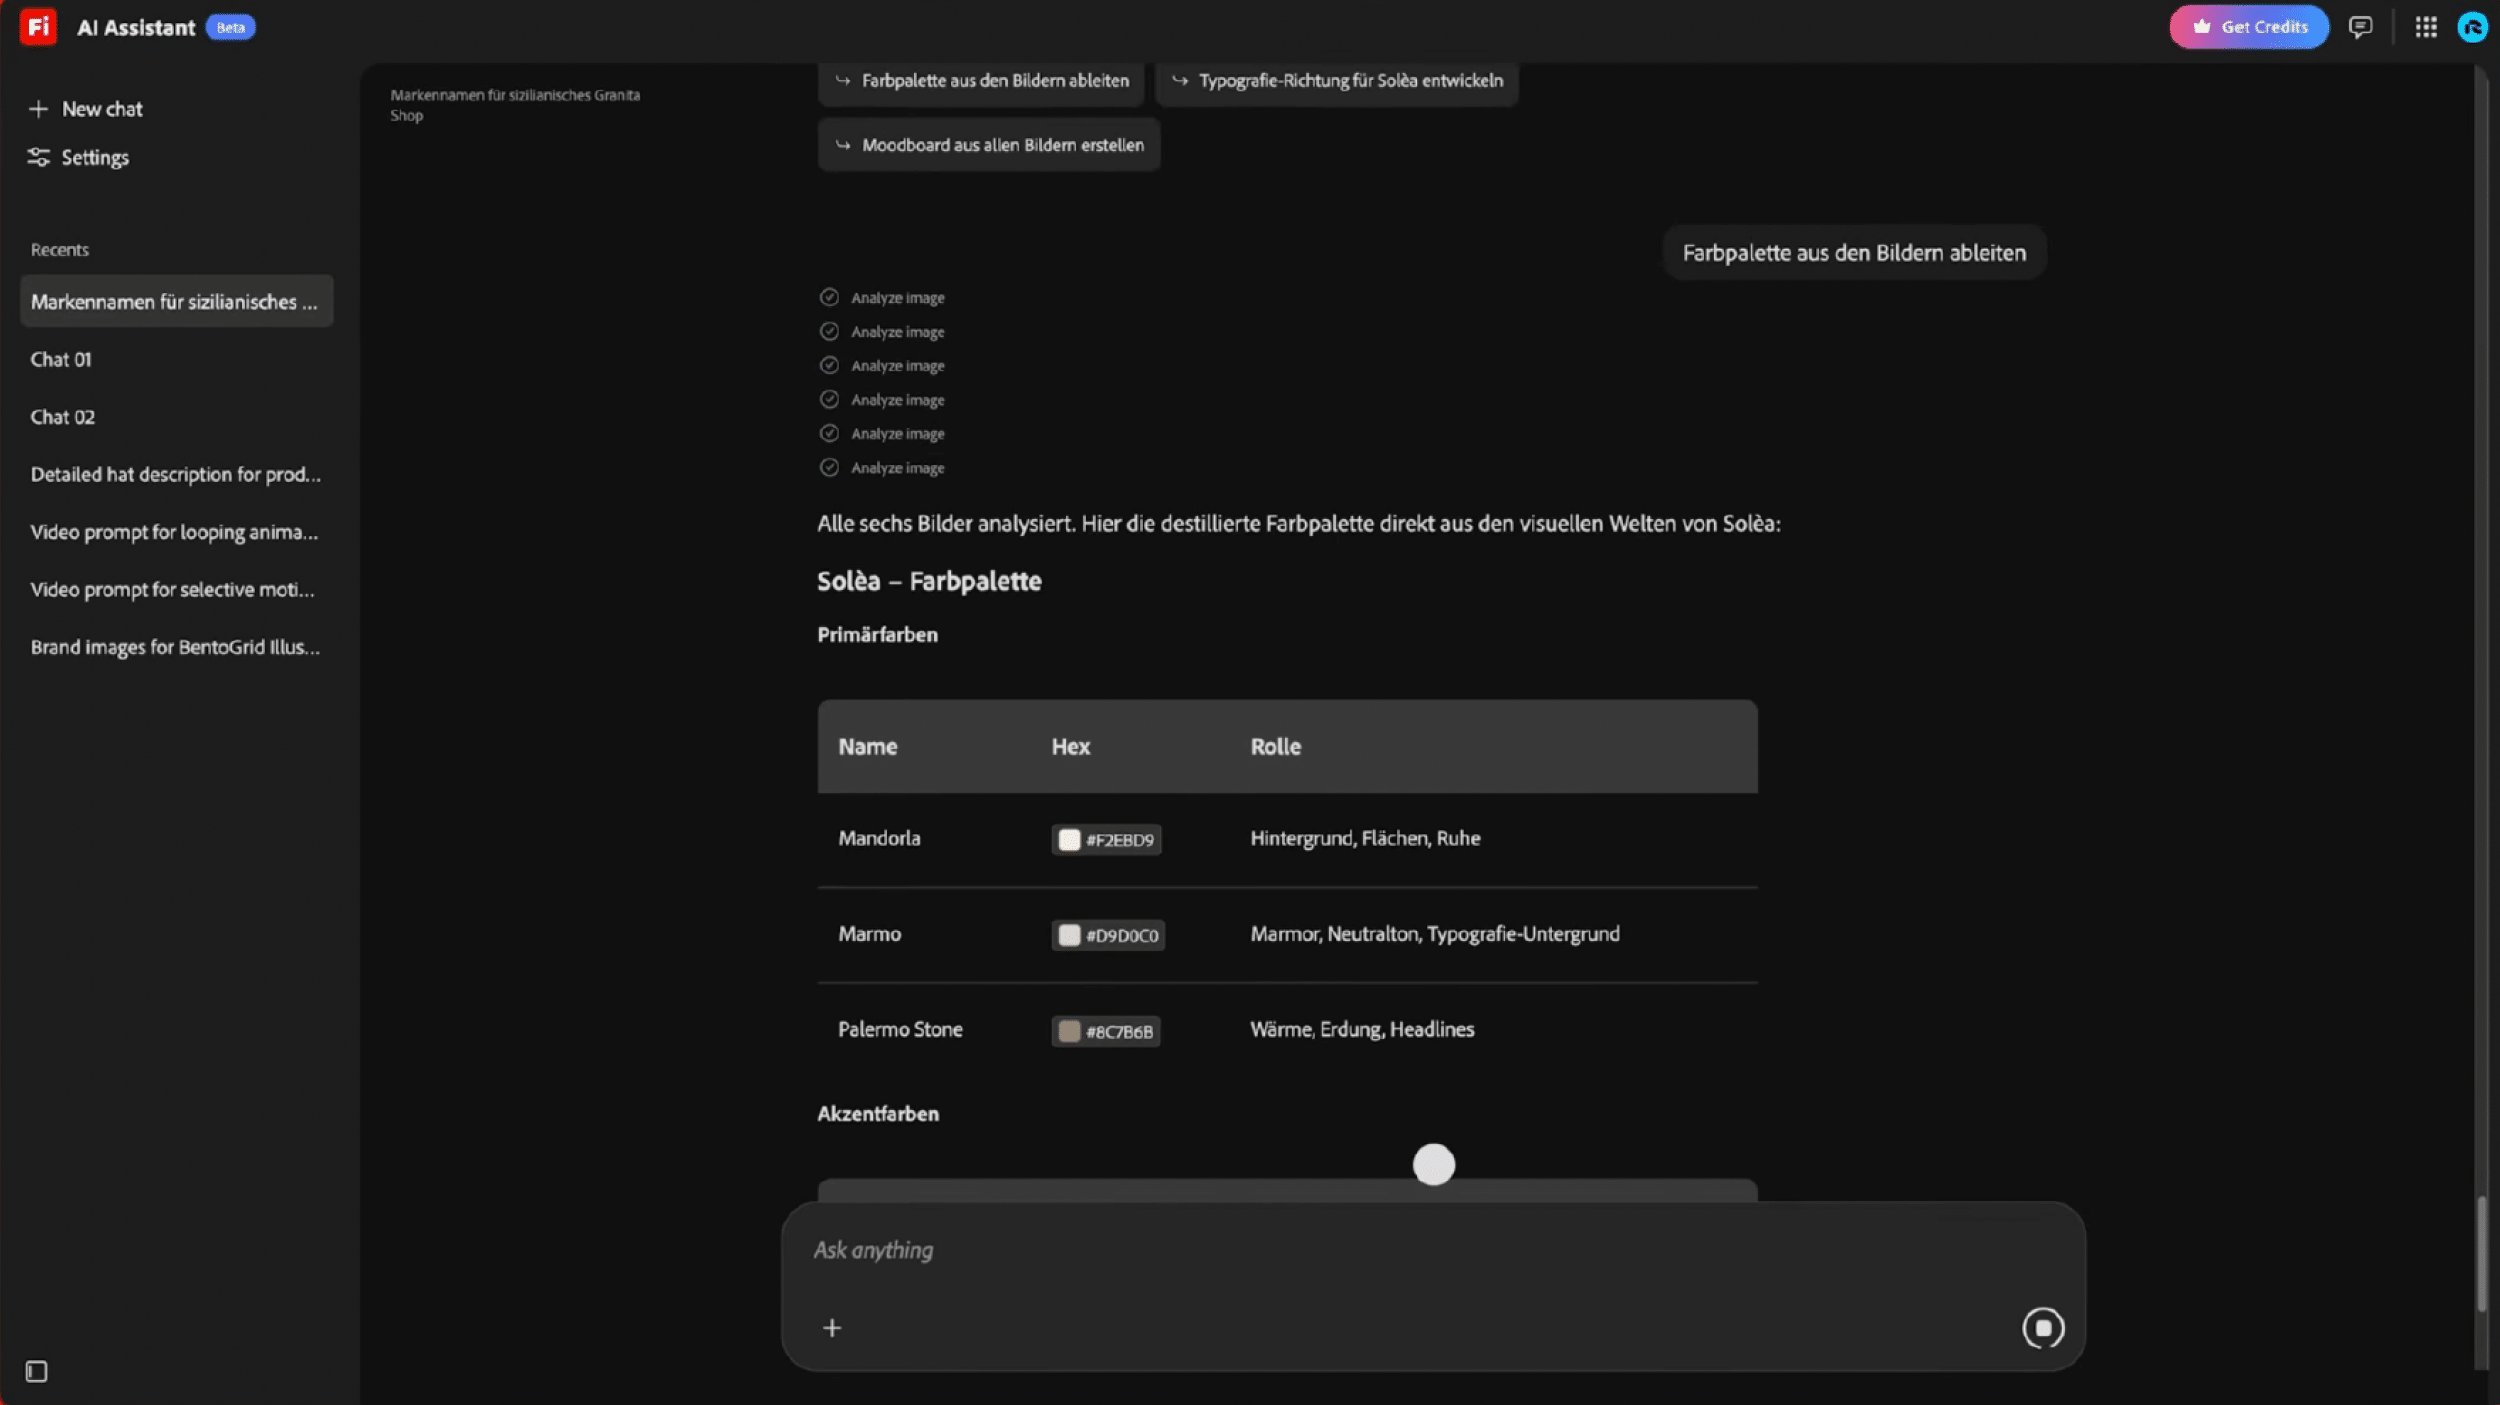Open the feedback chat bubble icon

pyautogui.click(x=2360, y=27)
